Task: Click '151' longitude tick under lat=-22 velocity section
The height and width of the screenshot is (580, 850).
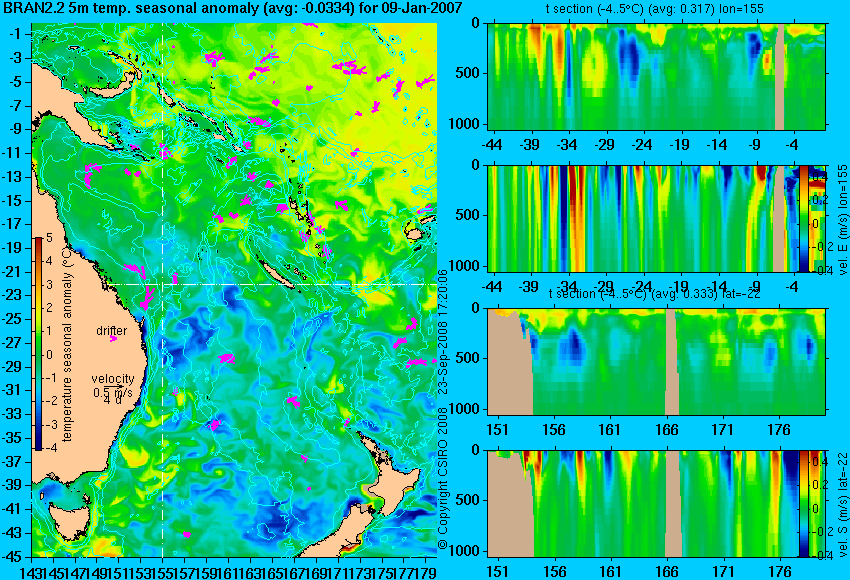Action: tap(497, 572)
